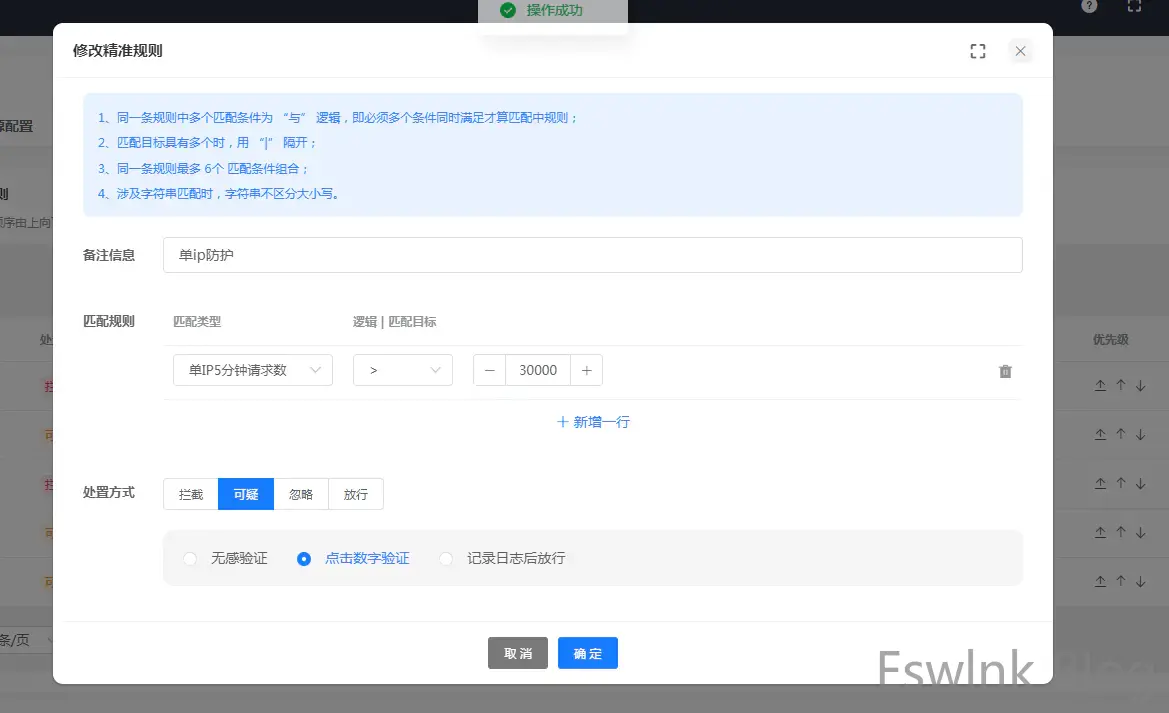Delete the matching rule row via trash icon
Image resolution: width=1169 pixels, height=713 pixels.
pyautogui.click(x=1005, y=371)
